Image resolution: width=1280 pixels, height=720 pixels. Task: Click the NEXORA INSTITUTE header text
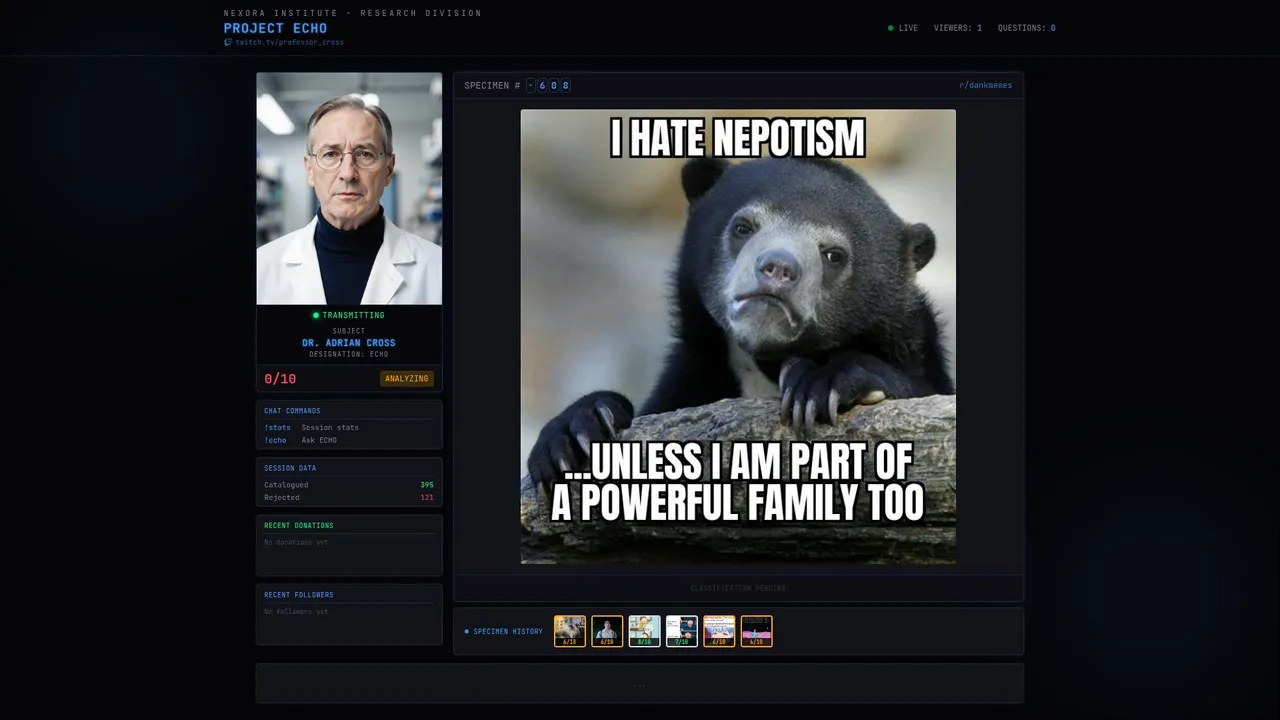click(353, 13)
